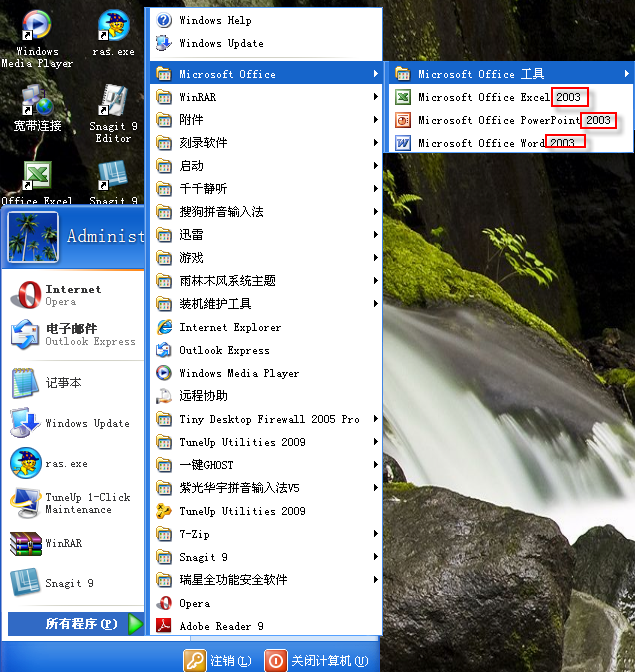
Task: Open the 一键GHOST folder
Action: pyautogui.click(x=266, y=465)
